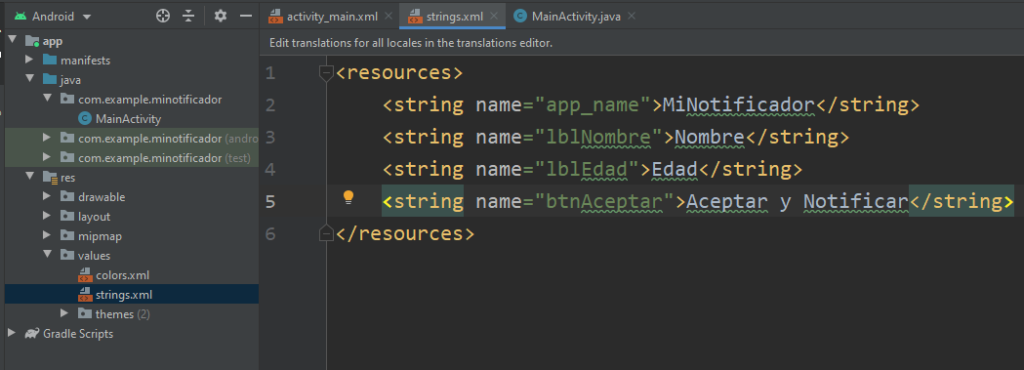Click the yellow lightbulb quick-fix icon
This screenshot has height=370, width=1024.
tap(349, 198)
